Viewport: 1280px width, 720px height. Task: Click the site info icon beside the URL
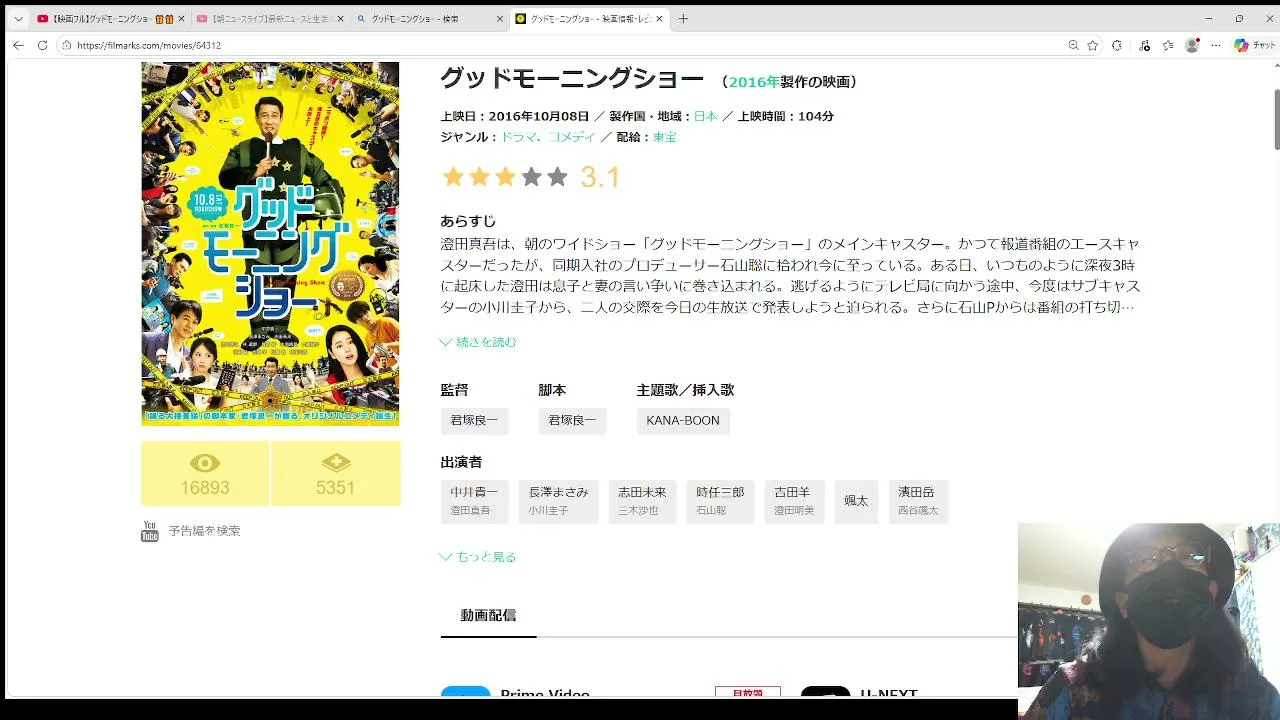[67, 45]
